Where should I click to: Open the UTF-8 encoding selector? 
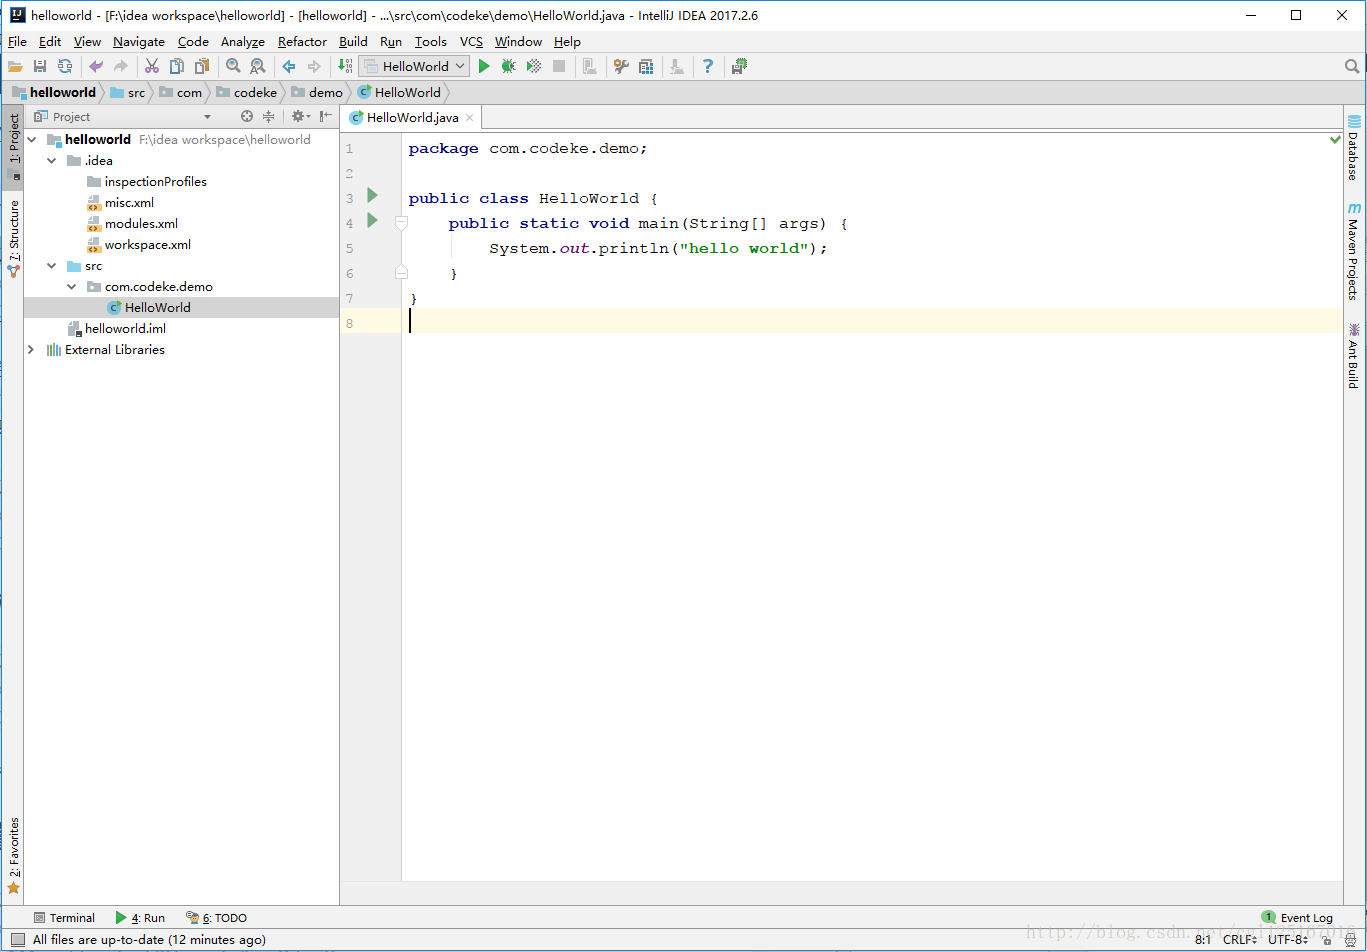(1289, 940)
